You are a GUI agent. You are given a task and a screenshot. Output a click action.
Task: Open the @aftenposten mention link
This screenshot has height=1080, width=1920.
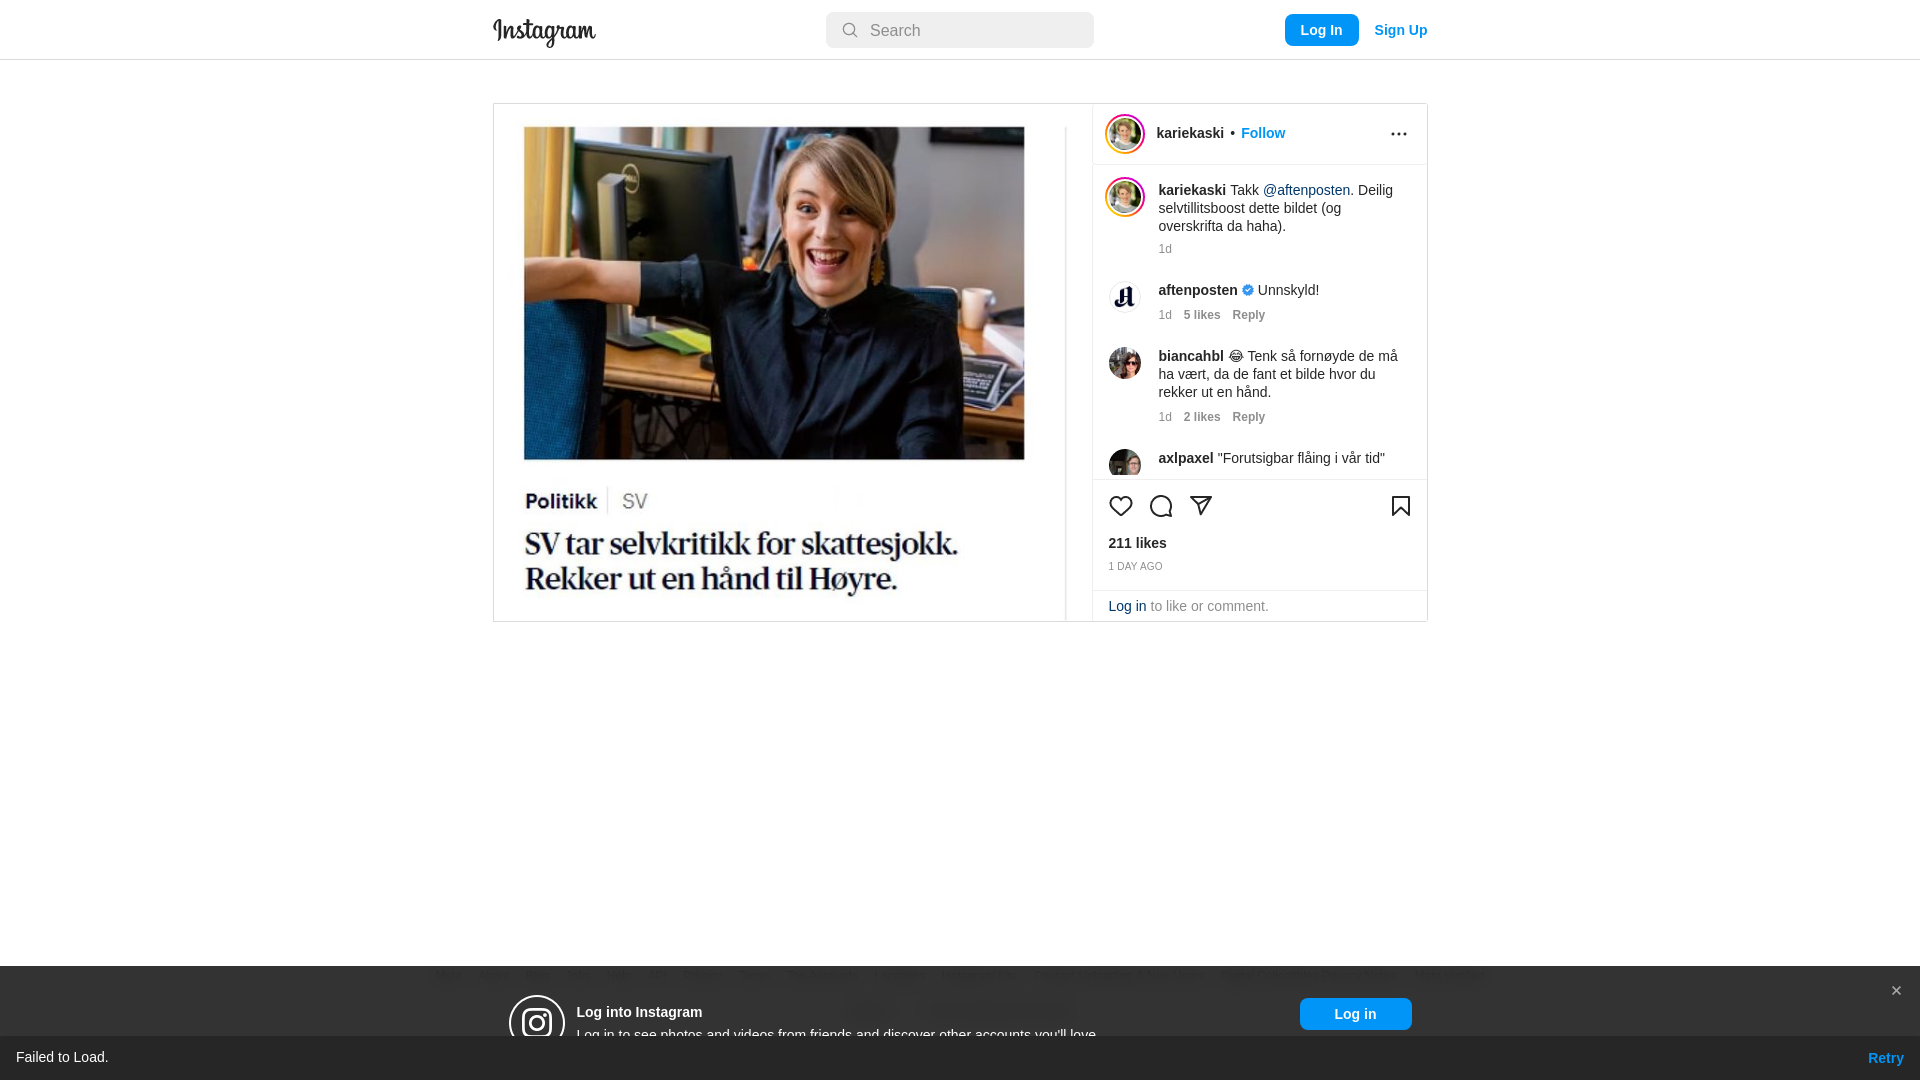[x=1306, y=190]
